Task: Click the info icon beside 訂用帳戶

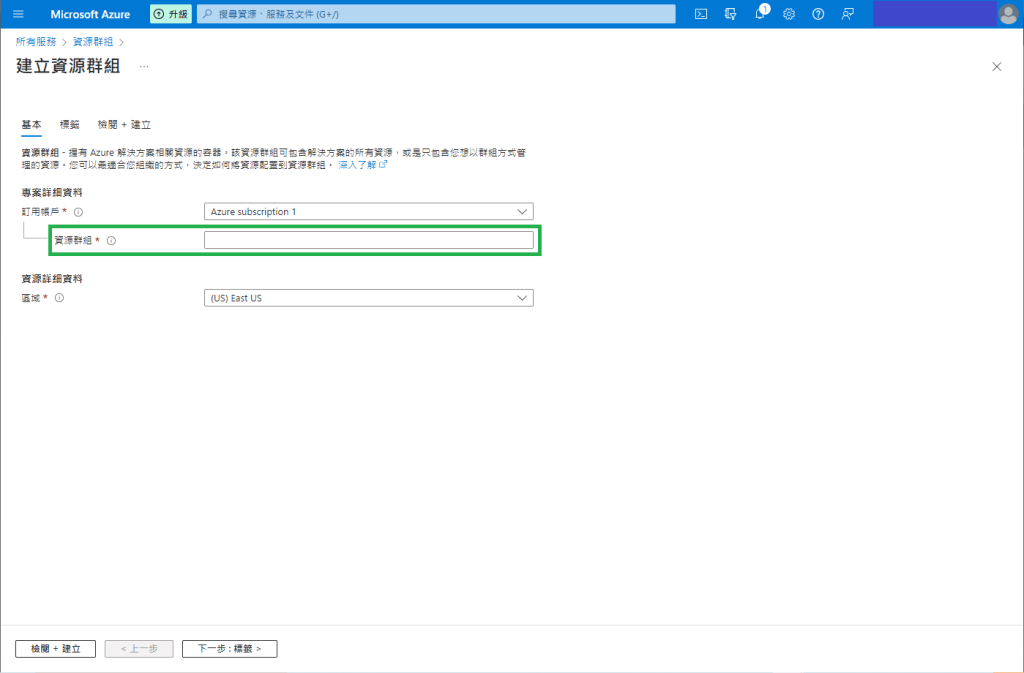Action: click(x=78, y=212)
